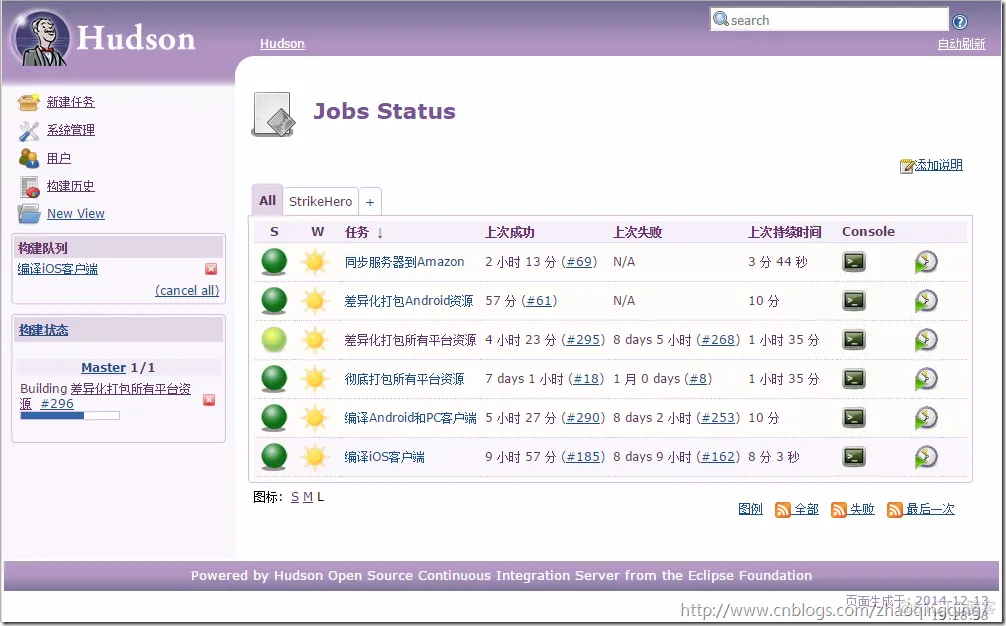Screen dimensions: 1006x626
Task: Open the running build #296 link
Action: click(x=57, y=403)
